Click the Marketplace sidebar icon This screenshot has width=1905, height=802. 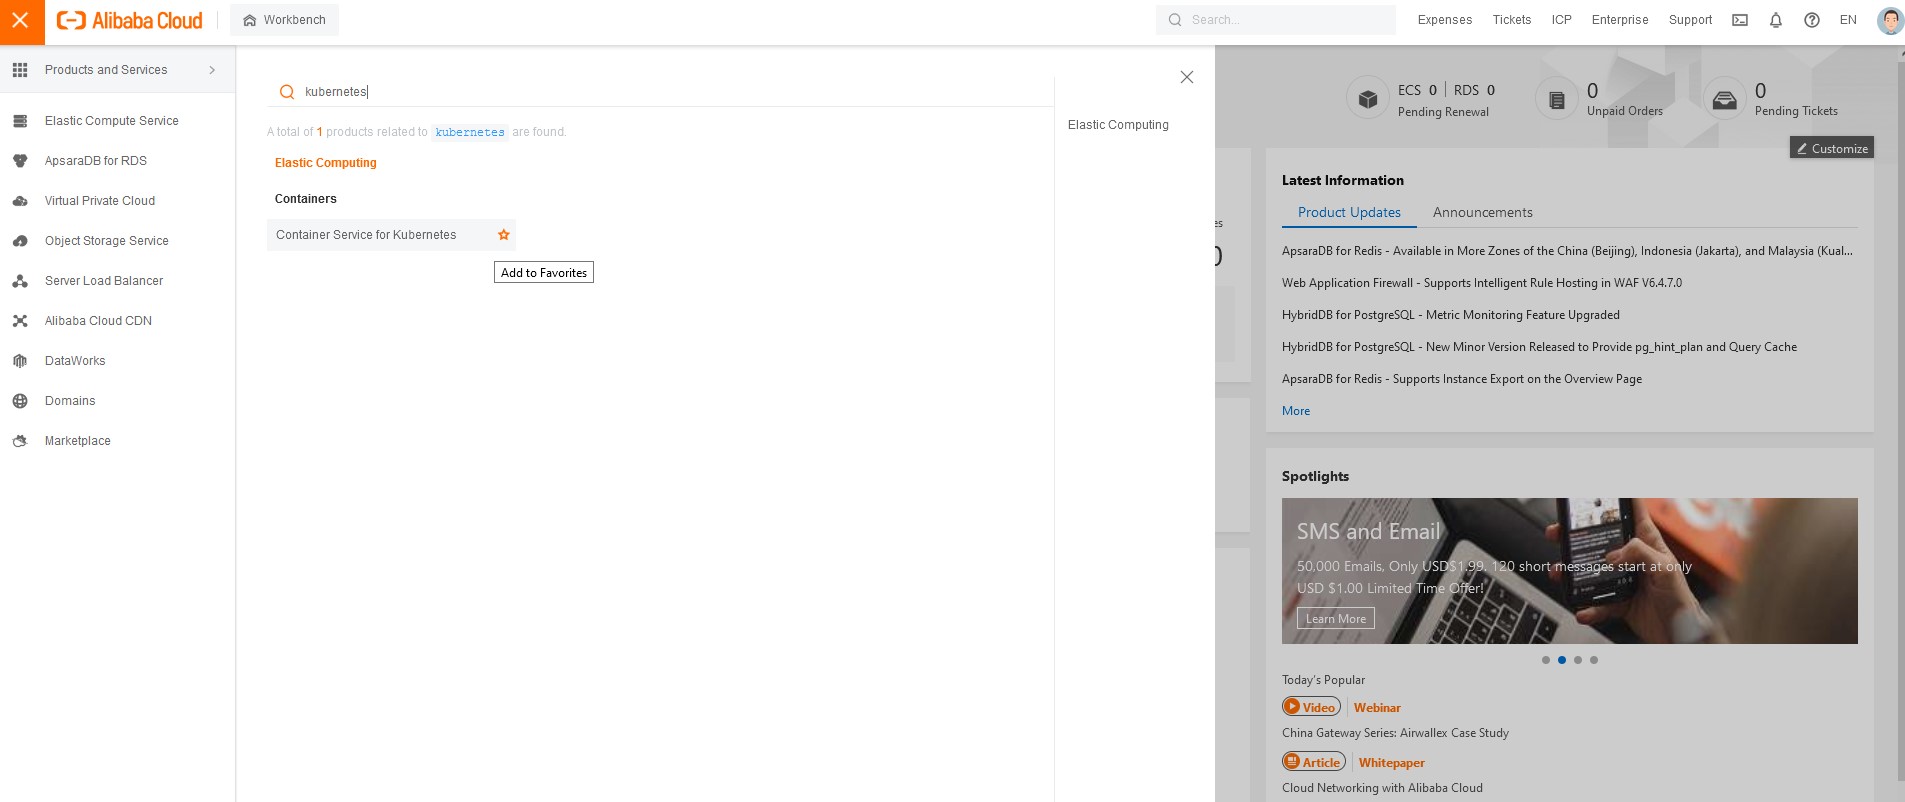click(20, 441)
